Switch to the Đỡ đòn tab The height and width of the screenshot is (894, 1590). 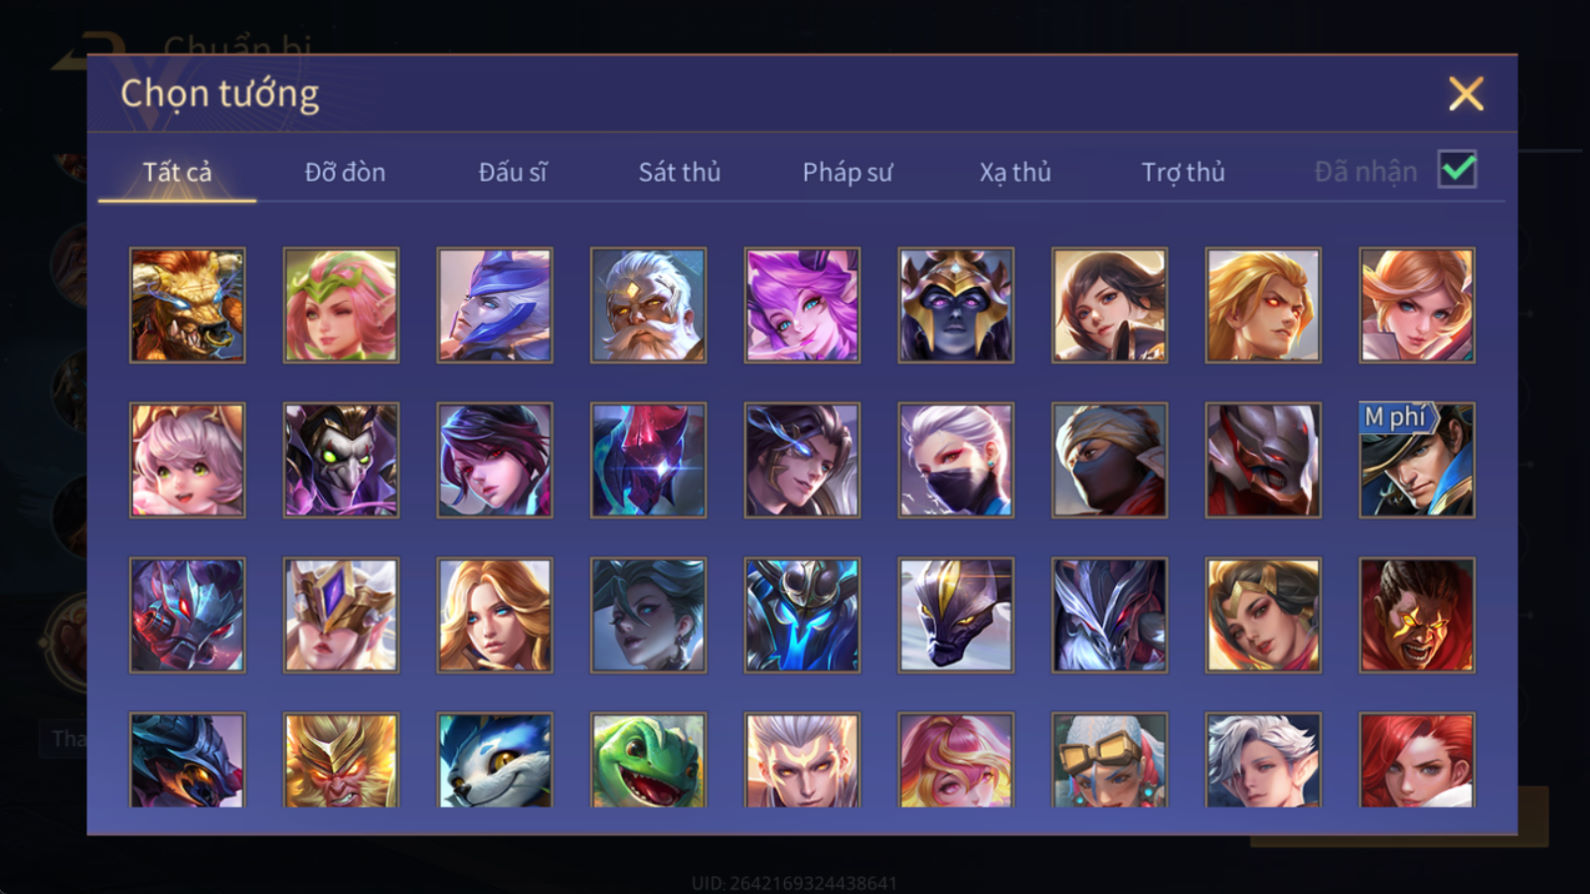coord(345,172)
